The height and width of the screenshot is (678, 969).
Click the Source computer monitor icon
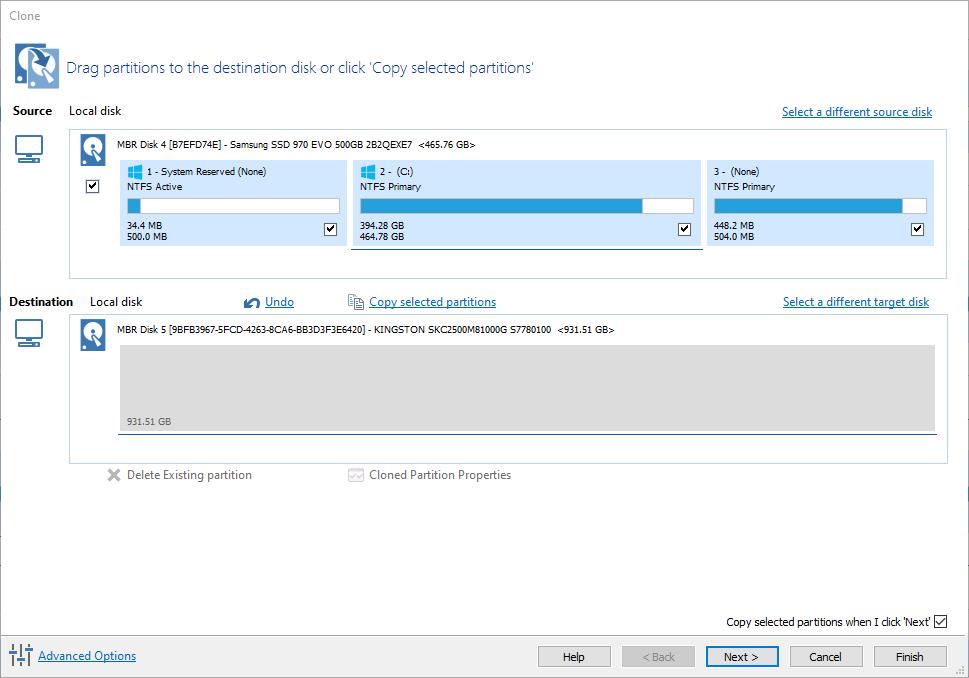pos(29,150)
